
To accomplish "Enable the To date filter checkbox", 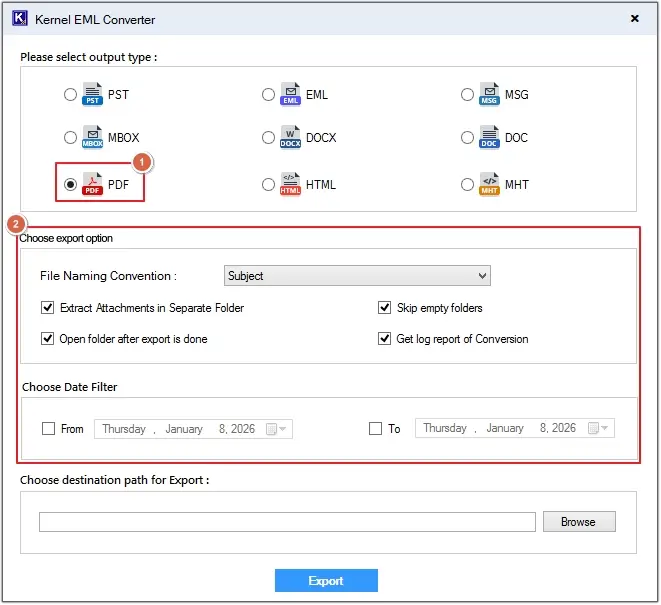I will (375, 429).
